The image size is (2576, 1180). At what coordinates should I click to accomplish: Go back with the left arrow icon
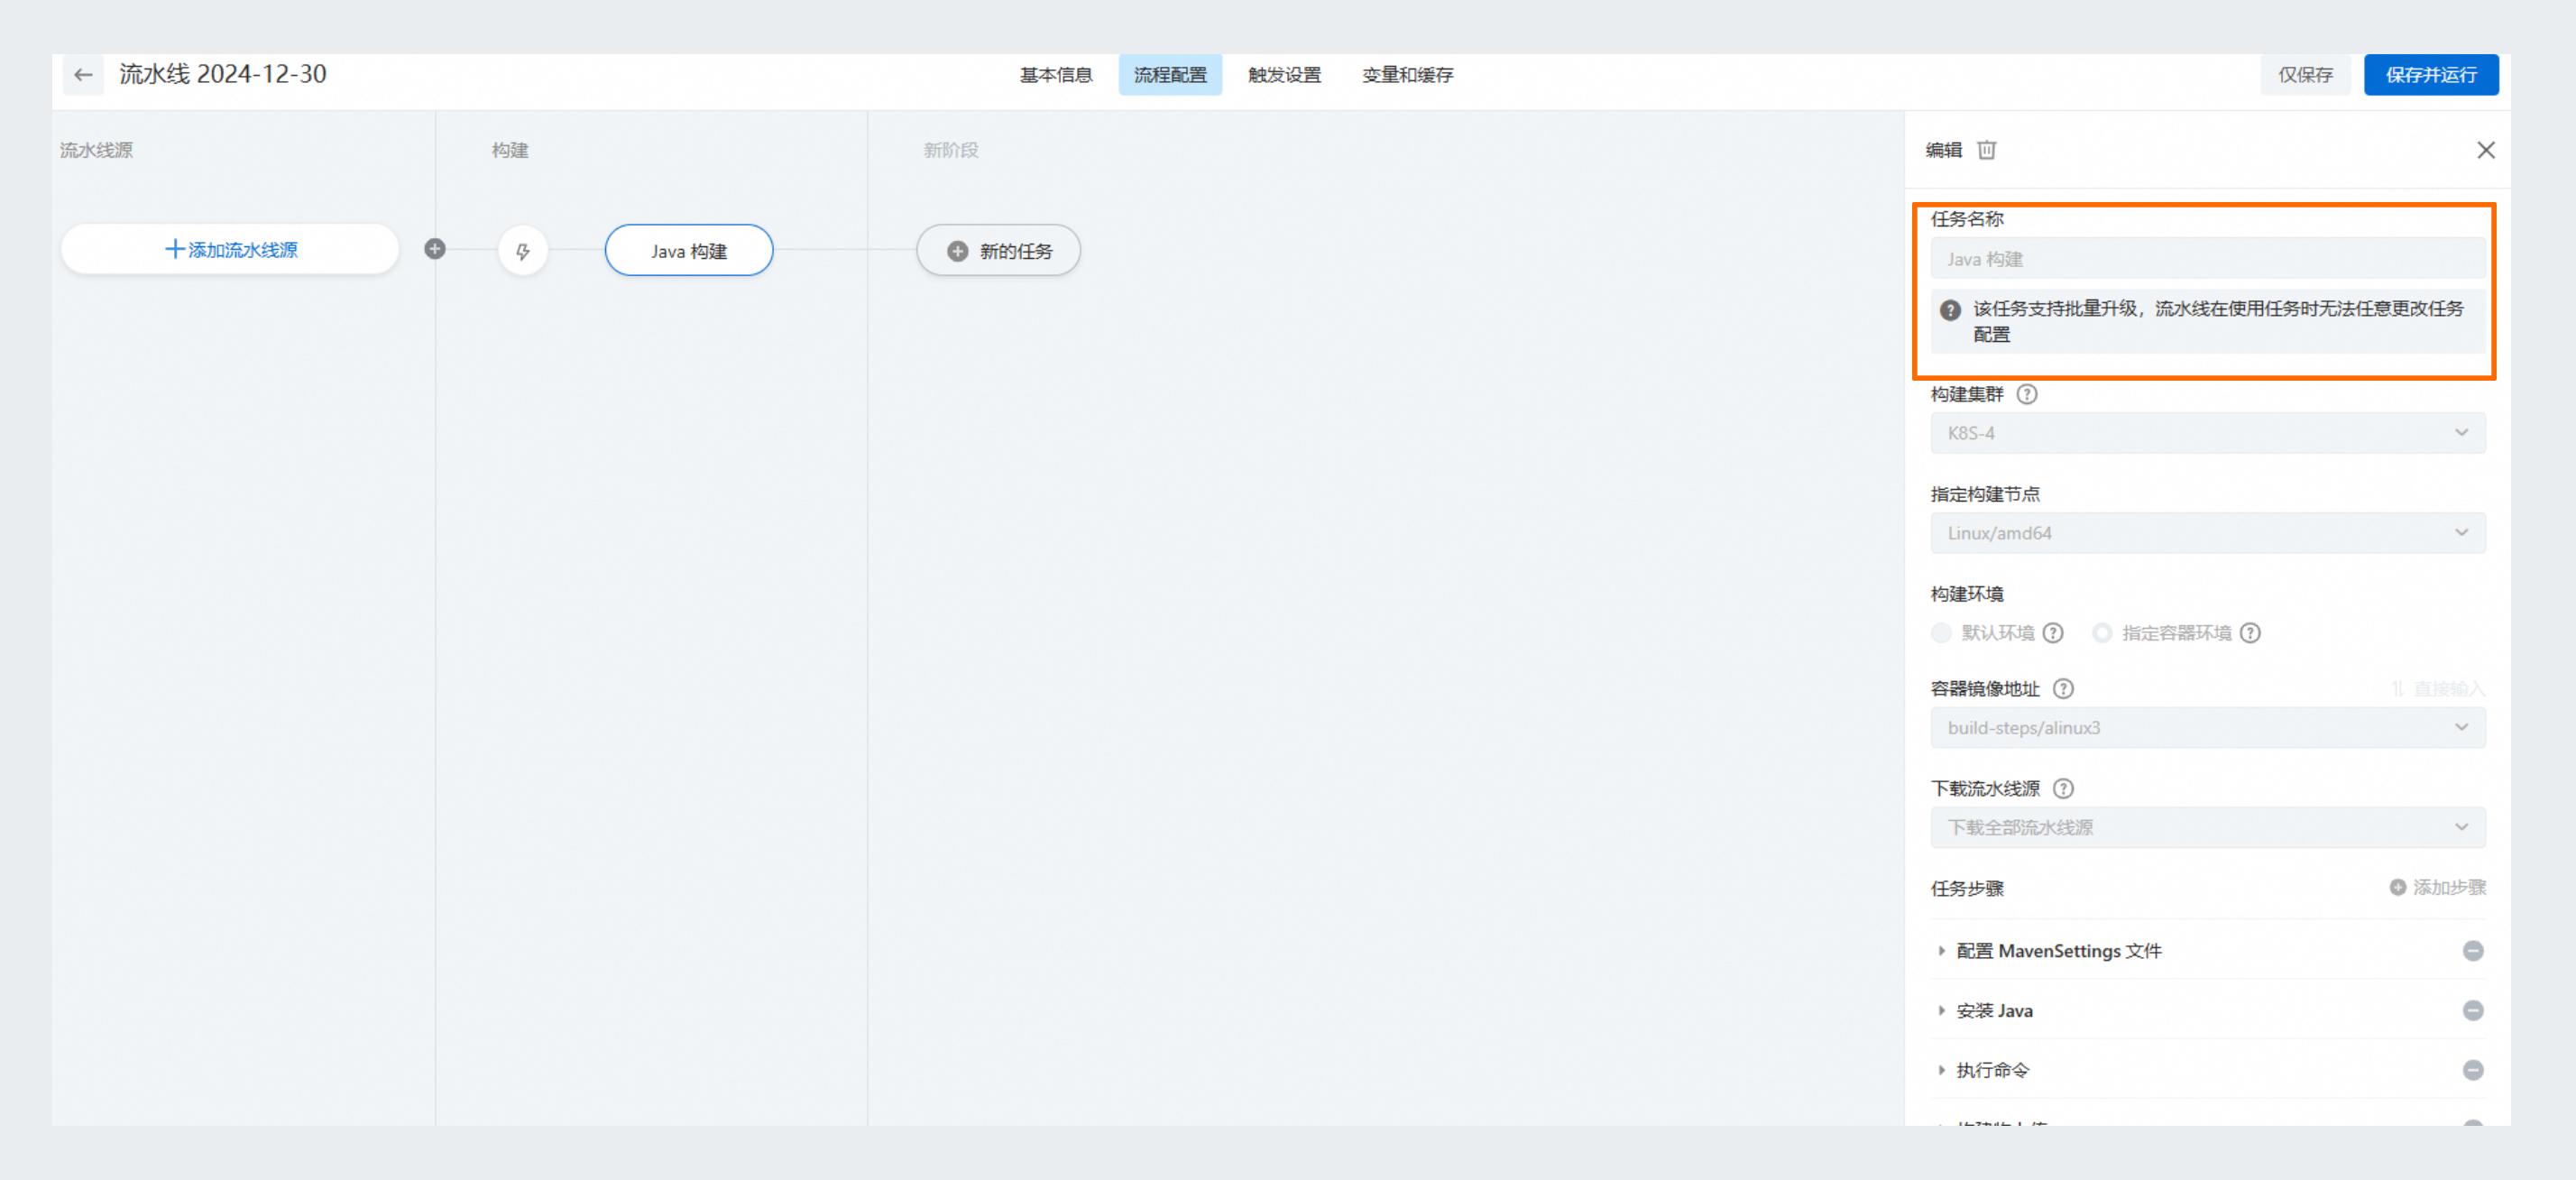(83, 75)
